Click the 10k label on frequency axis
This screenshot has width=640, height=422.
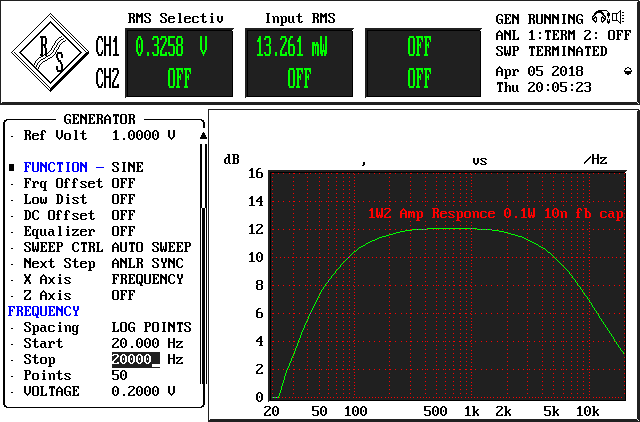pyautogui.click(x=587, y=411)
